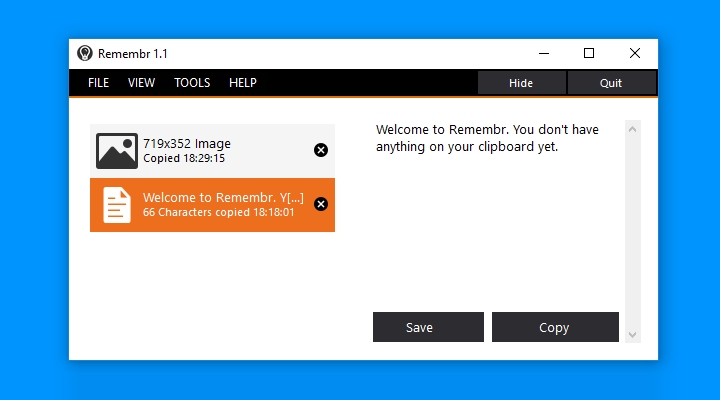Select the '719x352 Image' label
Screen dimensions: 720x400
187,144
